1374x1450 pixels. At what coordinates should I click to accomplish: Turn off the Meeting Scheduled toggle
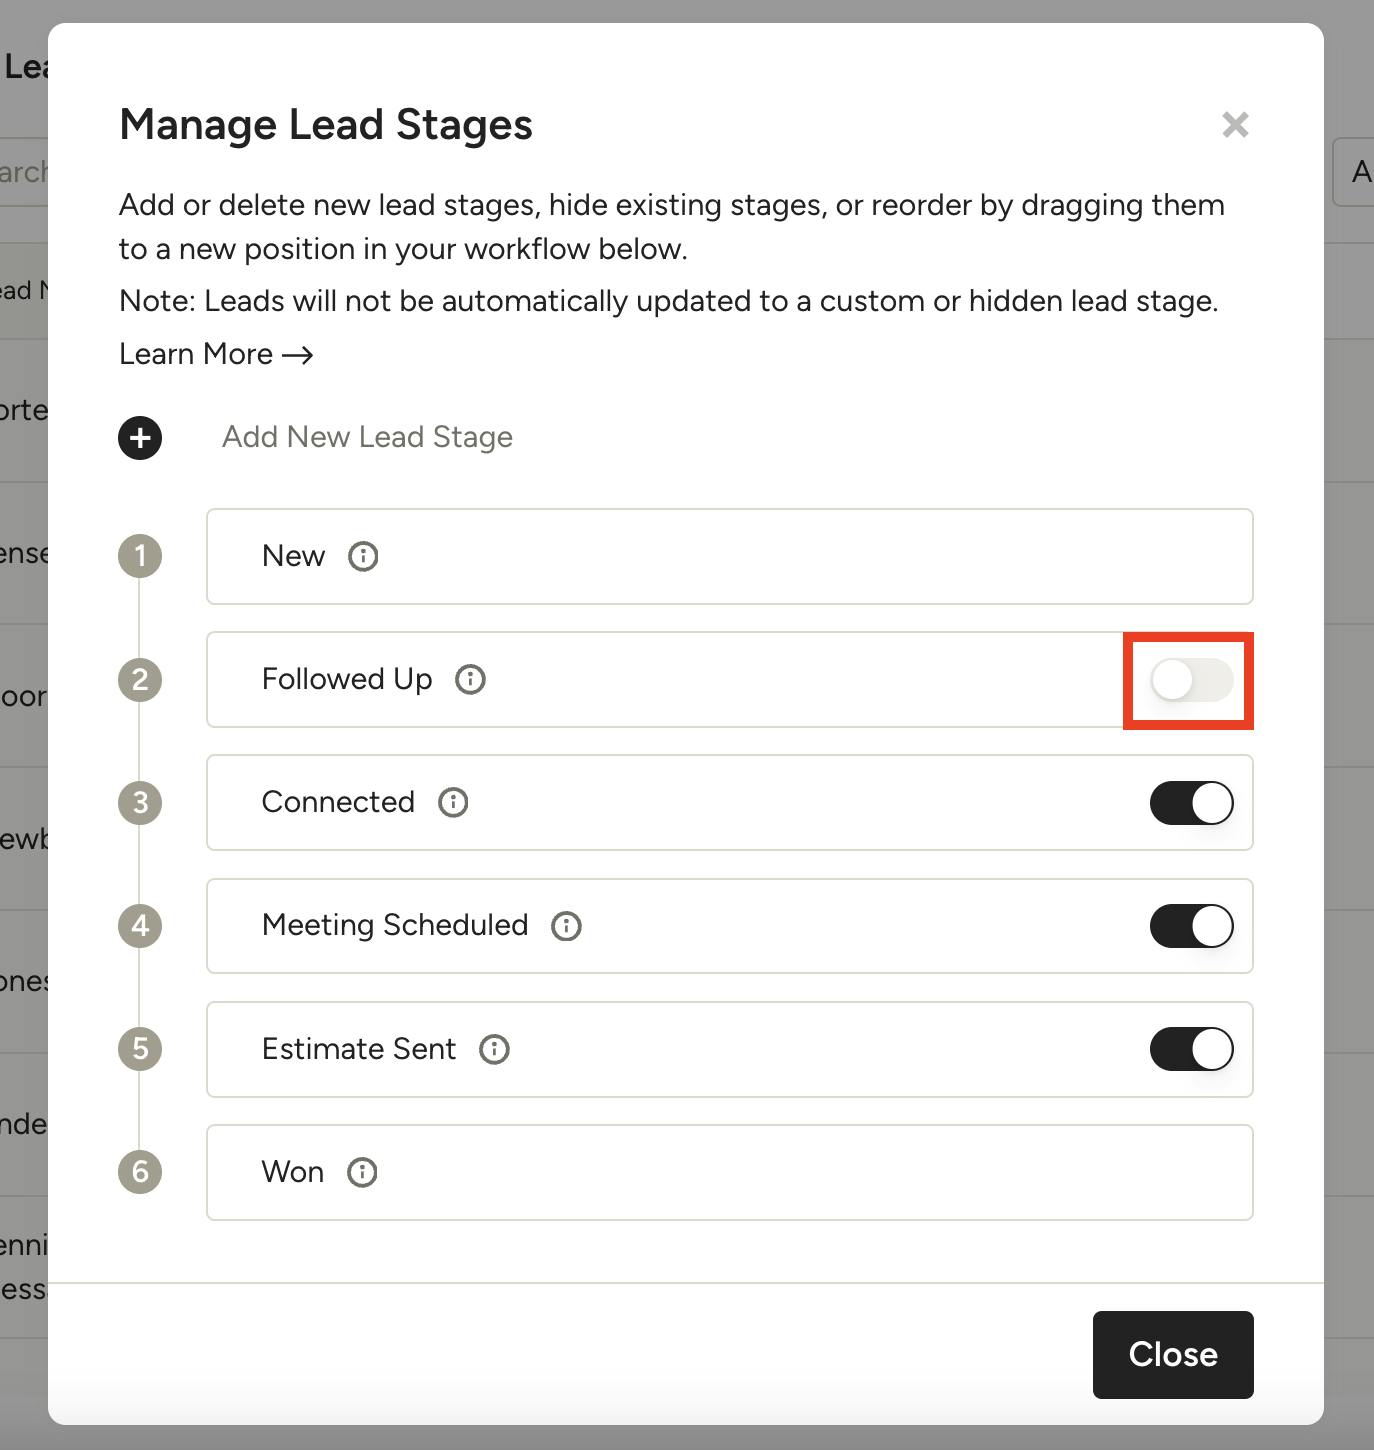(1191, 926)
